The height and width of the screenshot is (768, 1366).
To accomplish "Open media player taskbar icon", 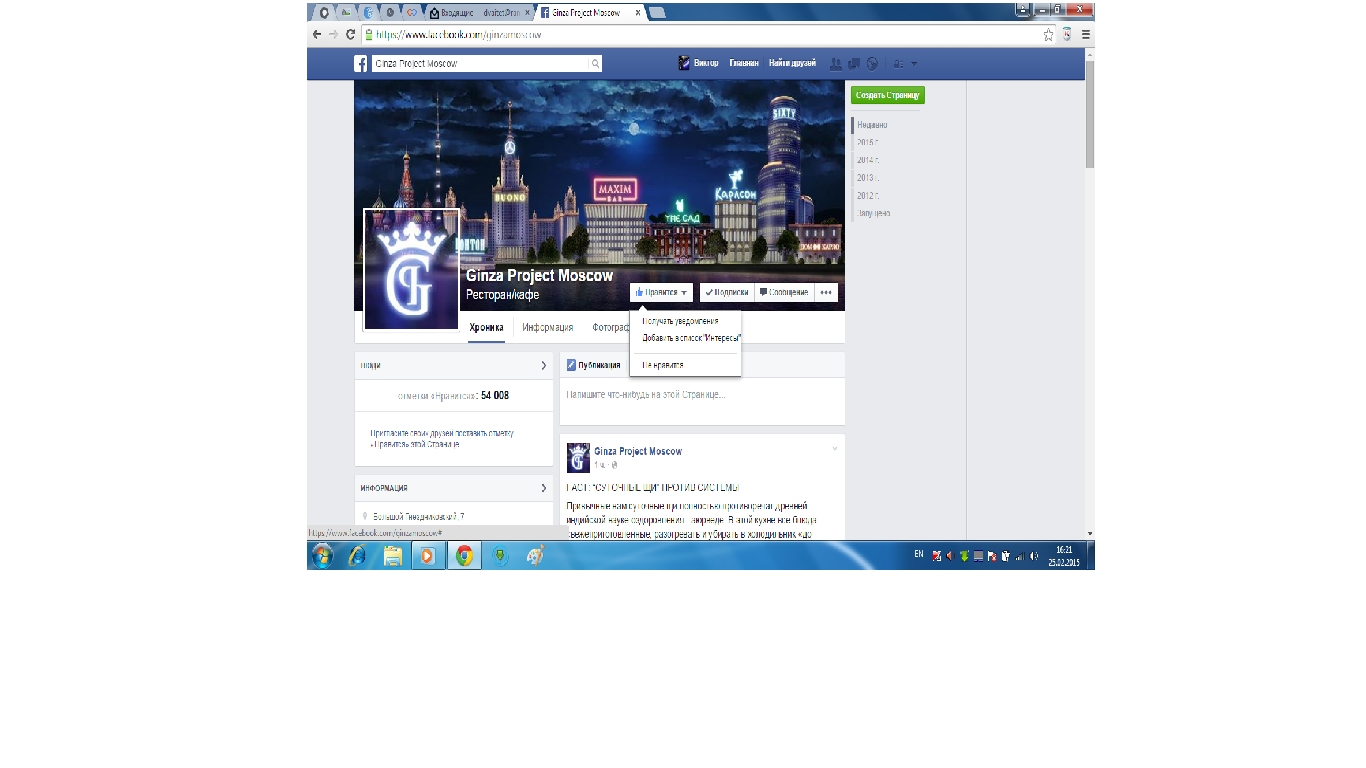I will coord(428,556).
